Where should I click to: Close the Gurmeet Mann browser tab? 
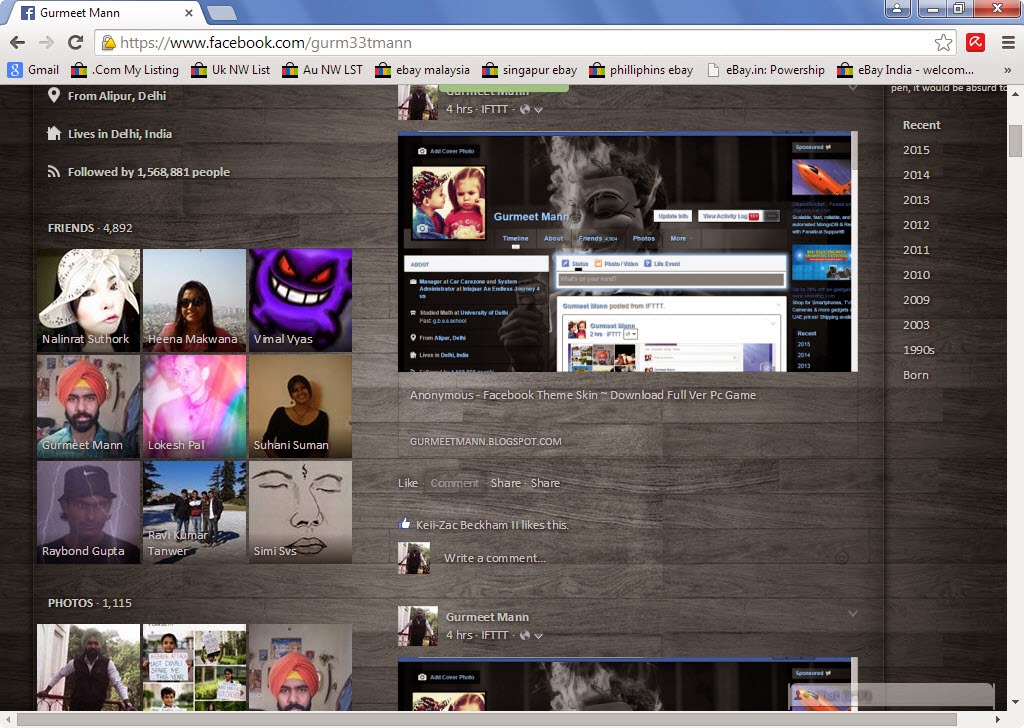tap(189, 12)
